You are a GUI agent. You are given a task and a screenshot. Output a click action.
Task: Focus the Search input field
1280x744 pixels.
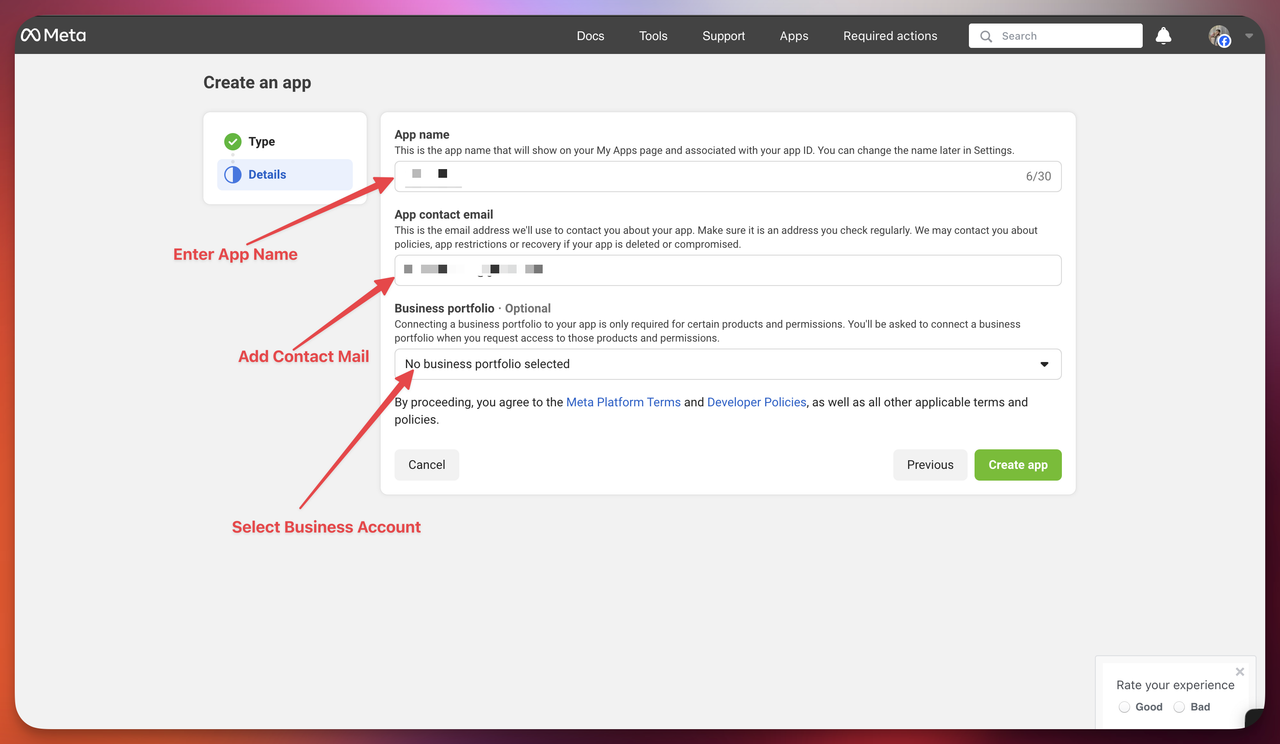(x=1055, y=36)
